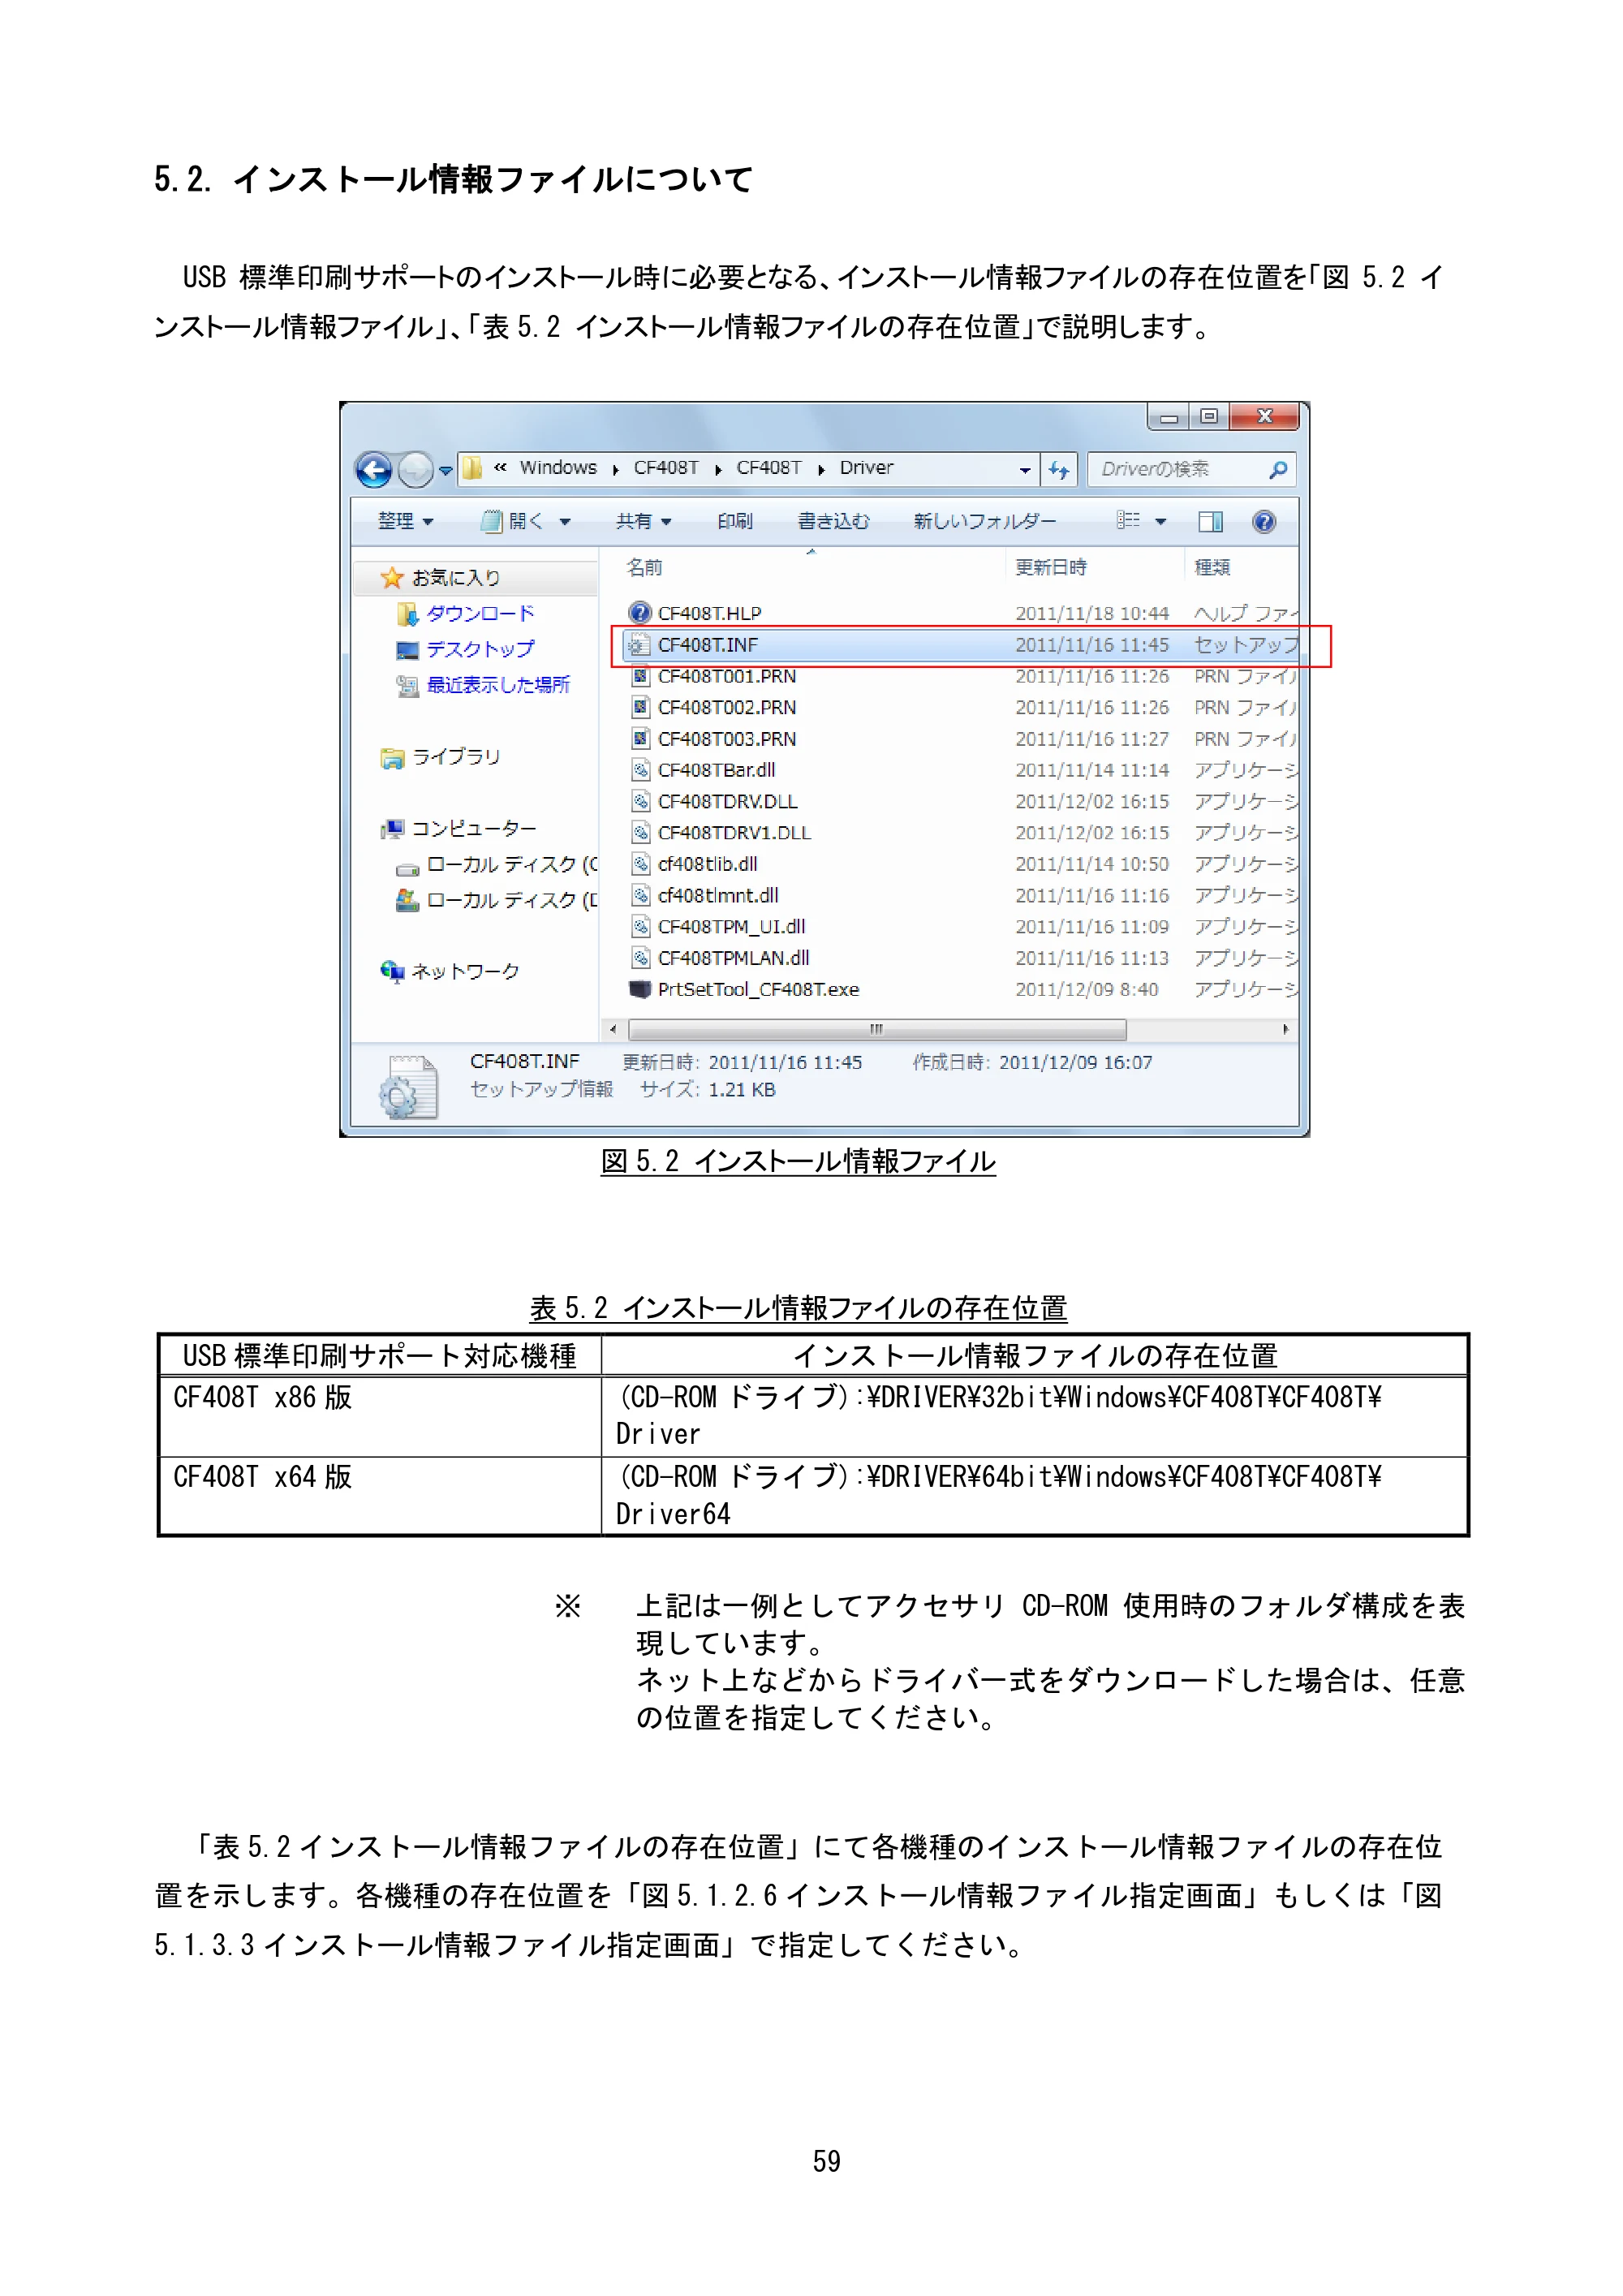
Task: Click the change view icon
Action: pos(1128,520)
